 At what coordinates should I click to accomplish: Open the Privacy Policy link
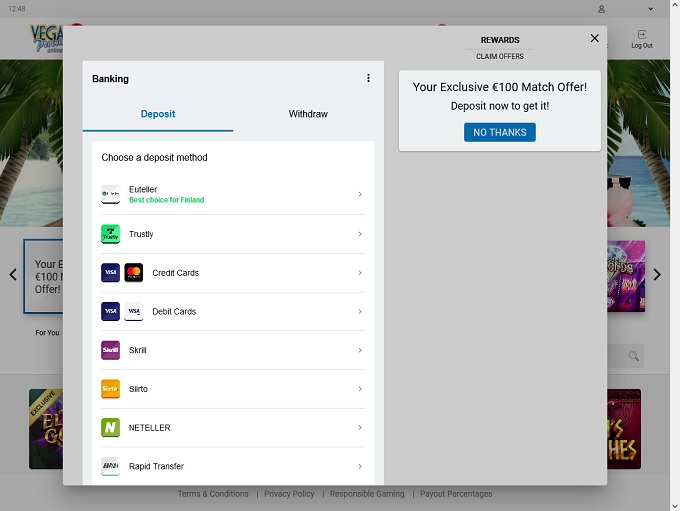point(289,494)
